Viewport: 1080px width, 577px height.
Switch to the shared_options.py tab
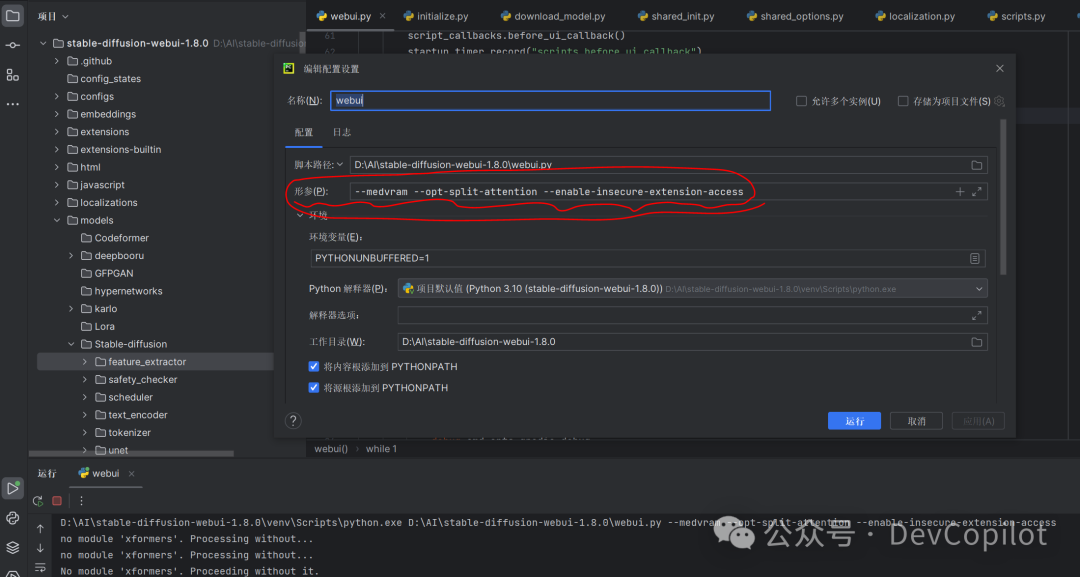[x=795, y=16]
